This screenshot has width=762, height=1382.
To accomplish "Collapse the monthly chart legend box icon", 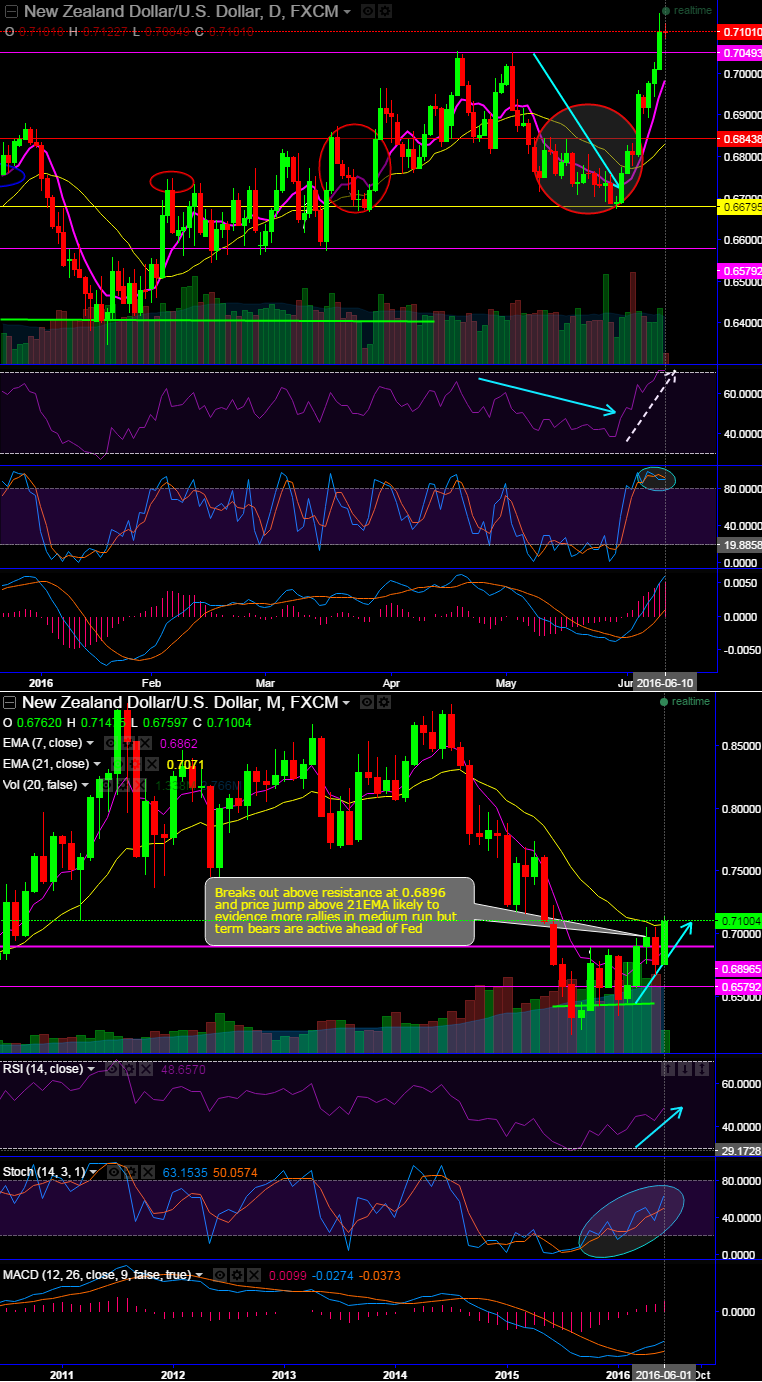I will [11, 702].
